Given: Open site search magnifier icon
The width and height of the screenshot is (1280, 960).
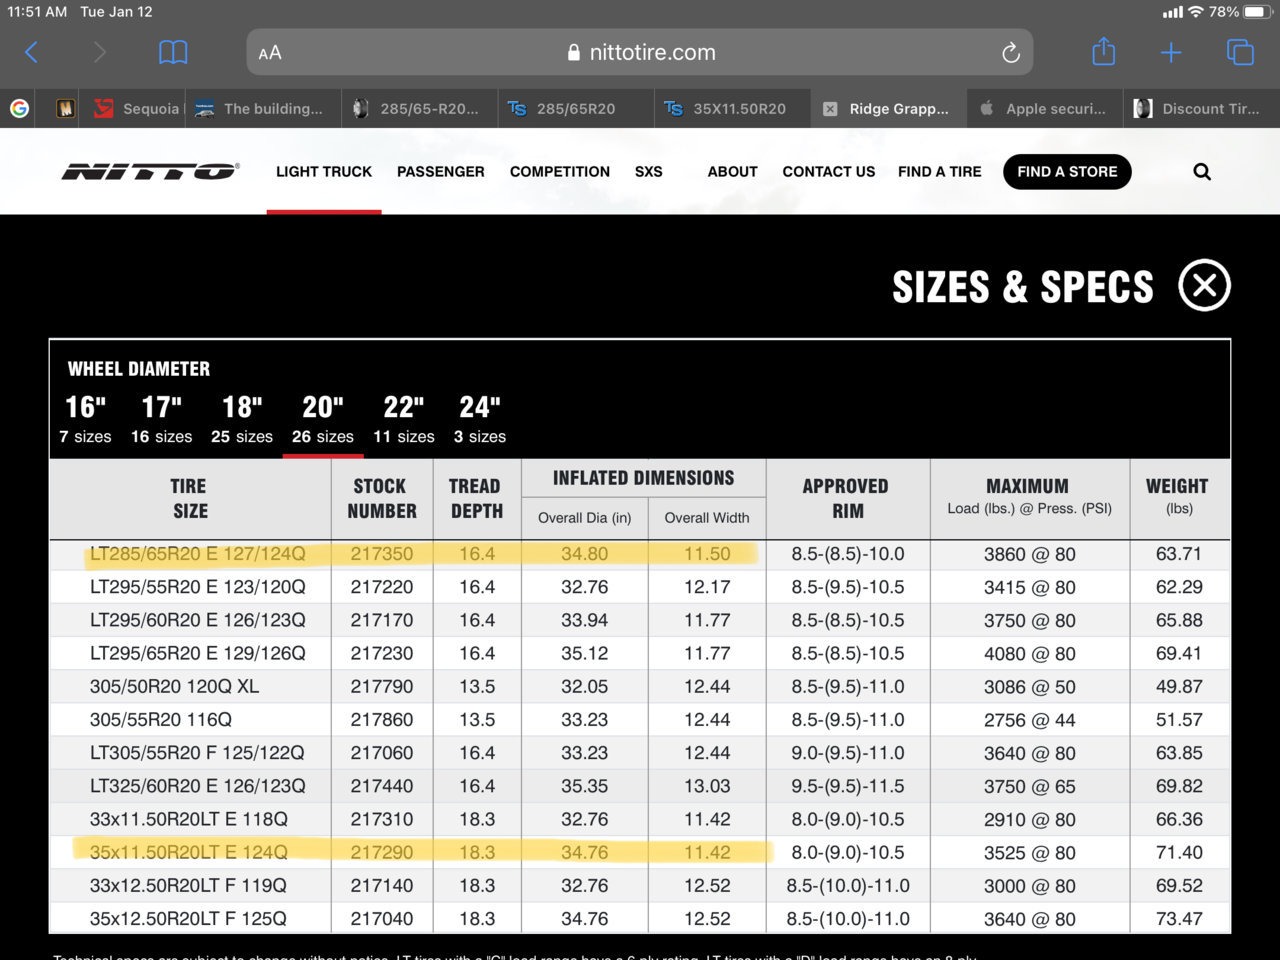Looking at the screenshot, I should tap(1202, 172).
